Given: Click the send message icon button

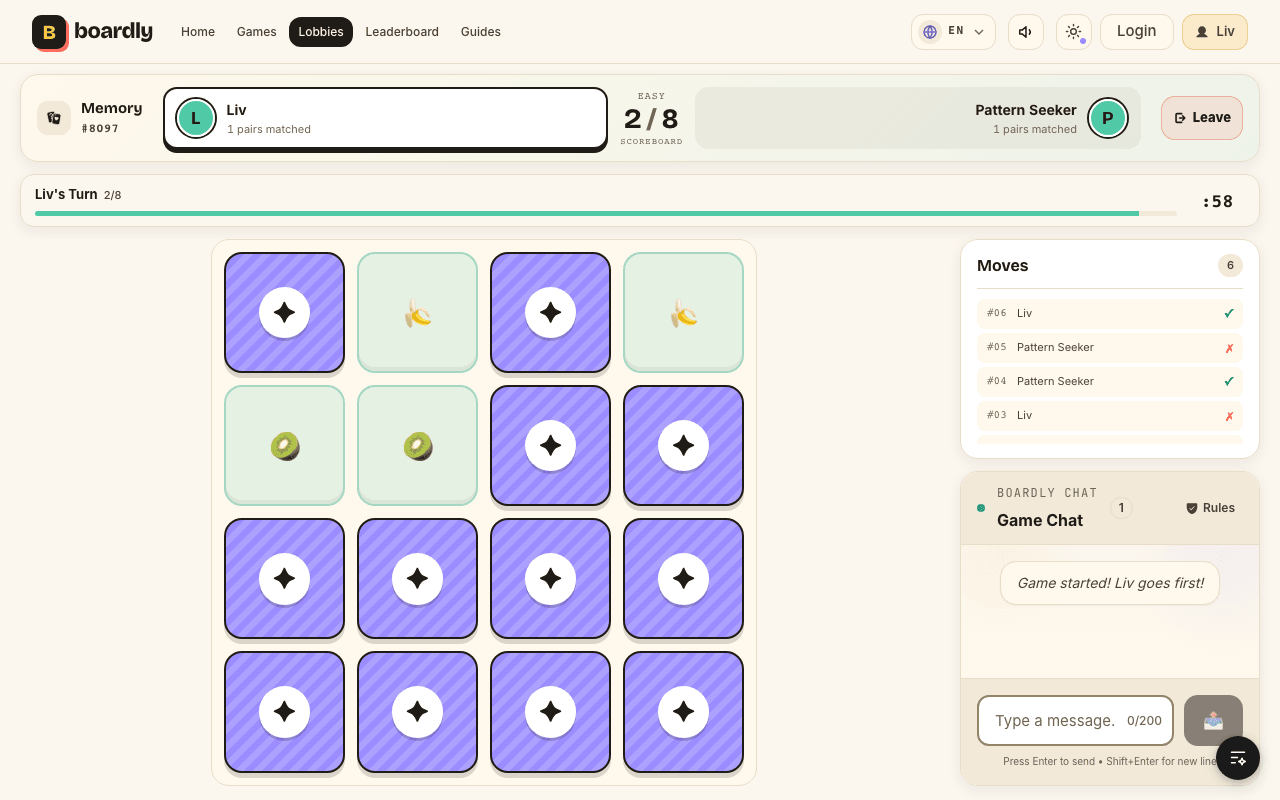Looking at the screenshot, I should (x=1213, y=720).
